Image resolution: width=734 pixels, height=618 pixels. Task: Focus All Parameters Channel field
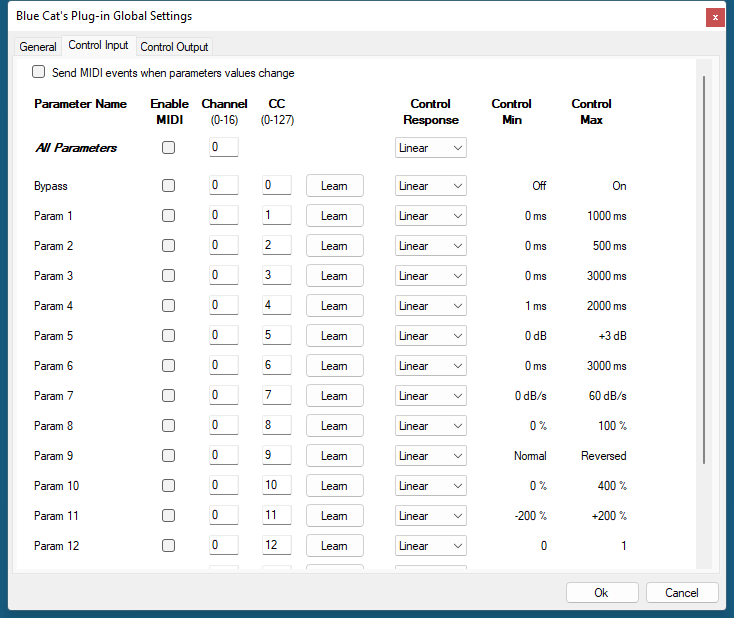tap(224, 147)
